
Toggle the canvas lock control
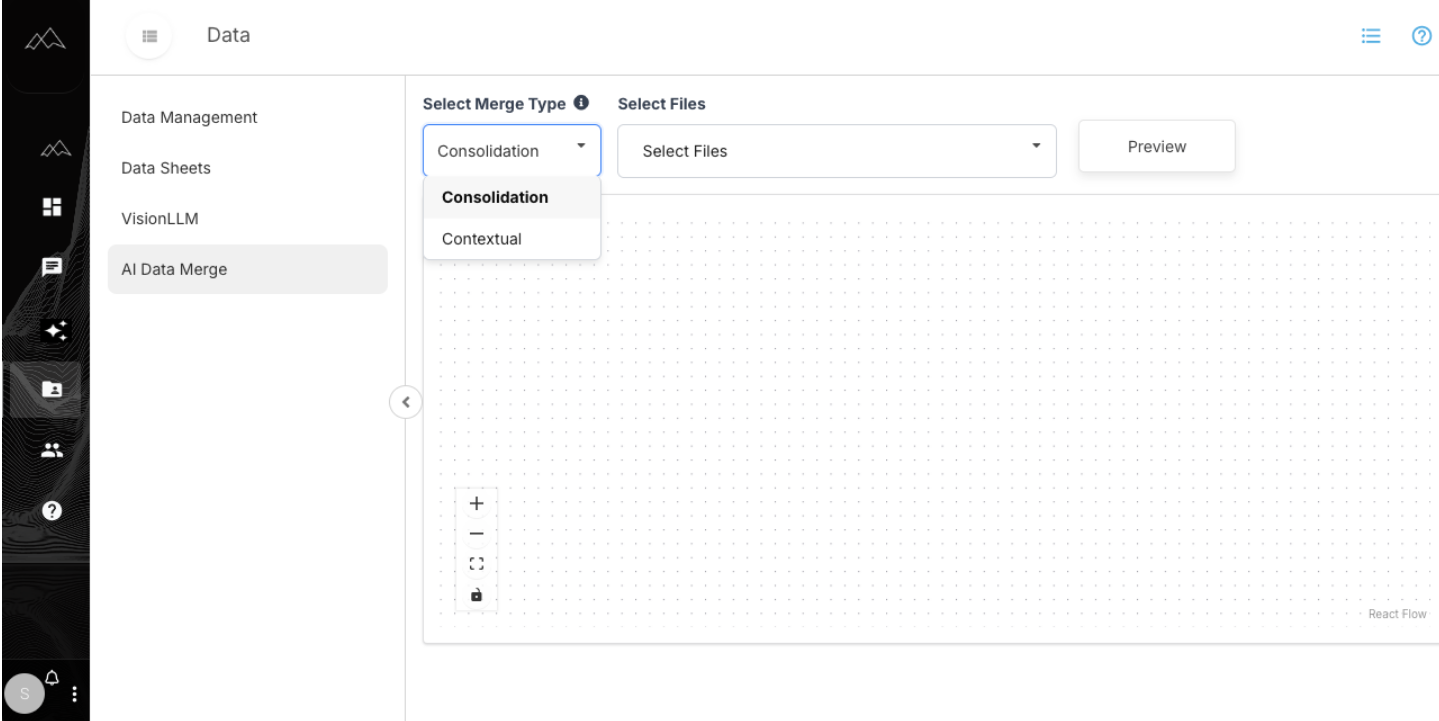pyautogui.click(x=477, y=594)
